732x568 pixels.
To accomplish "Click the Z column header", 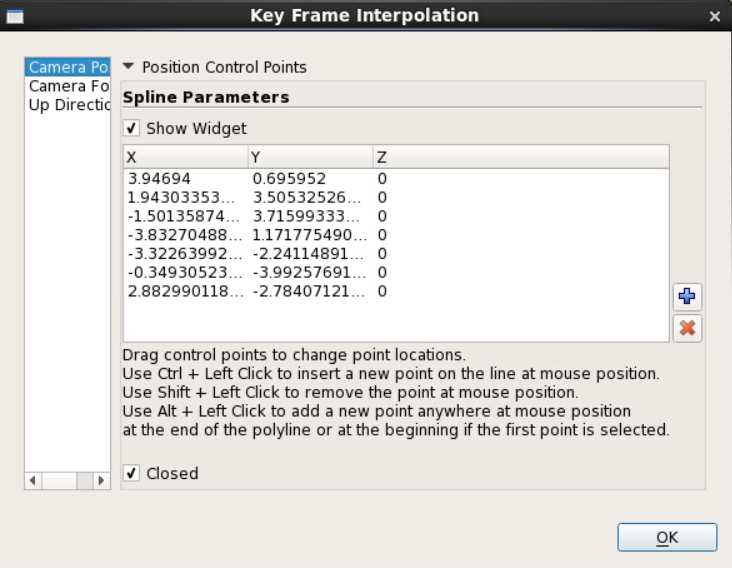I will (x=521, y=157).
